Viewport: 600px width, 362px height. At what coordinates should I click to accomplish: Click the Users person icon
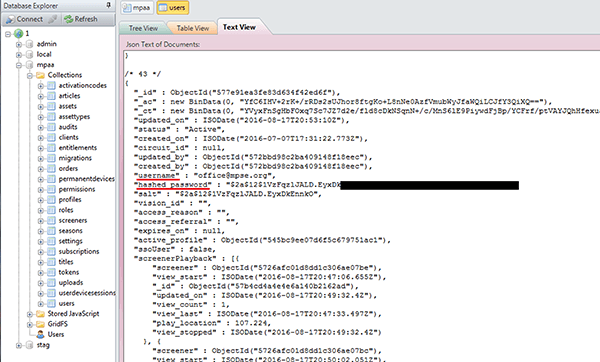click(40, 335)
